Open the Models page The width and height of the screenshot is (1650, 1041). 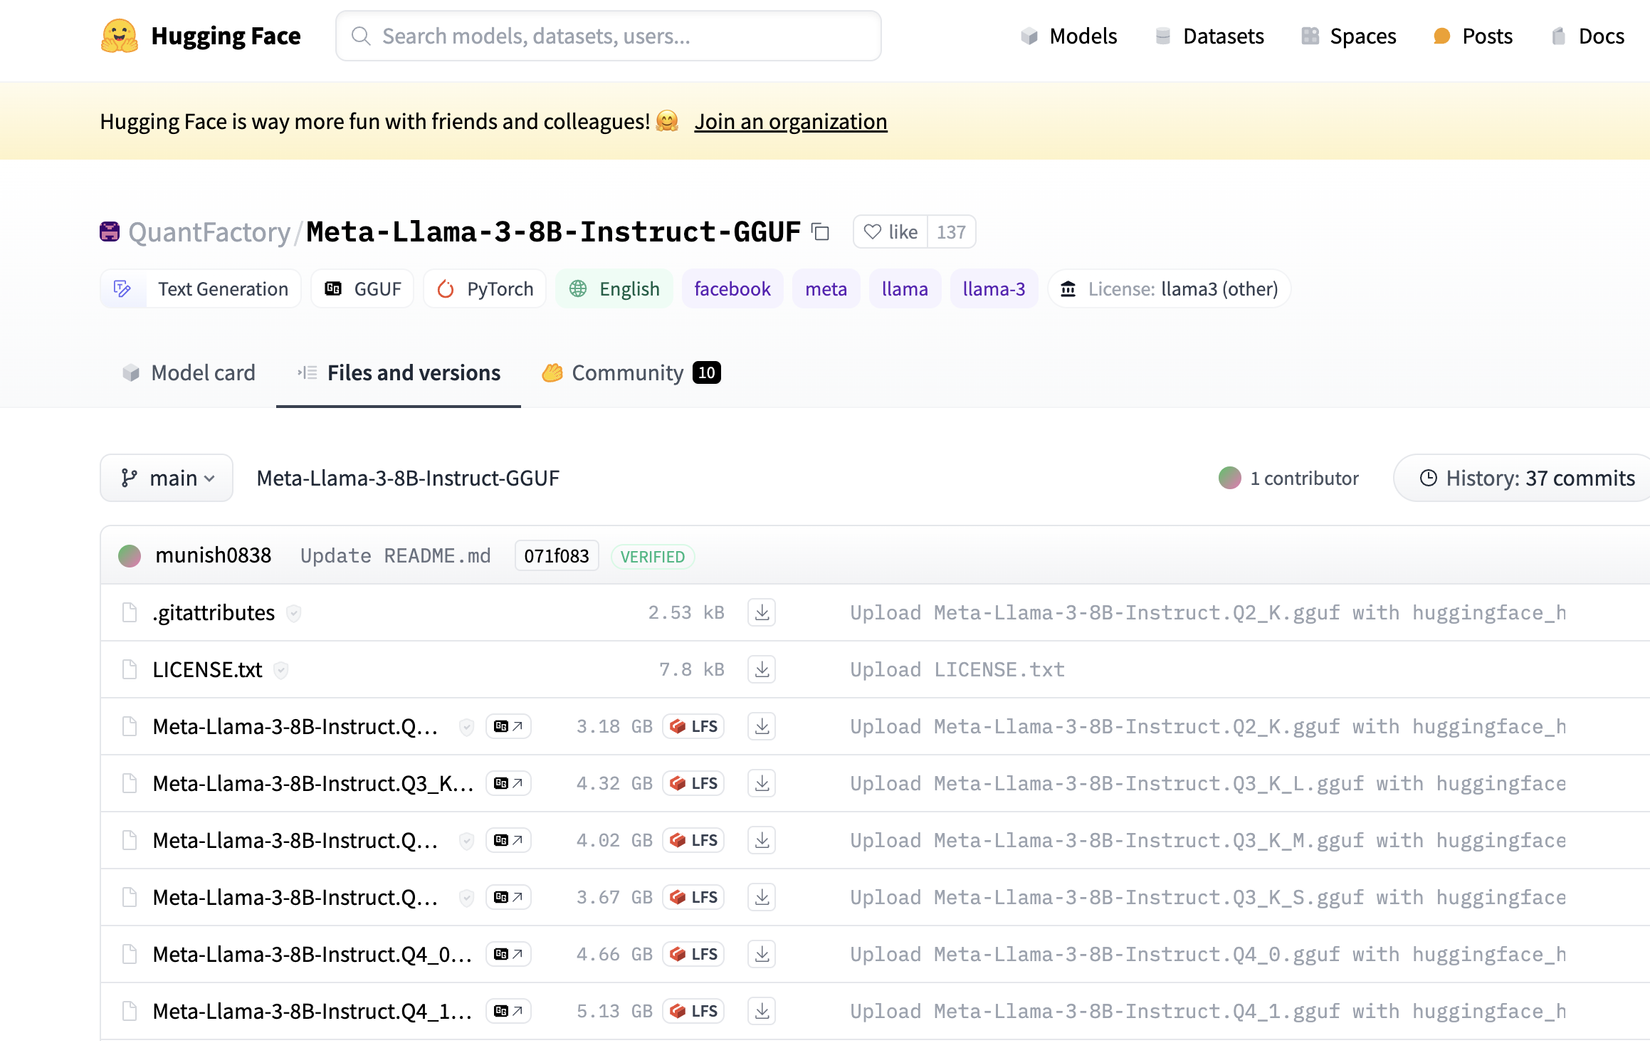[x=1068, y=36]
